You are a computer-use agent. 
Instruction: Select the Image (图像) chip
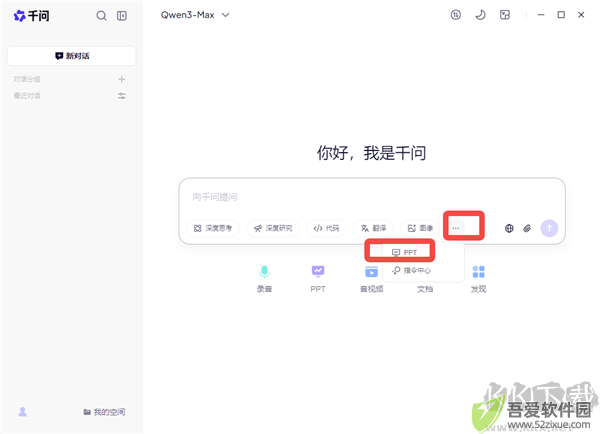[x=420, y=228]
